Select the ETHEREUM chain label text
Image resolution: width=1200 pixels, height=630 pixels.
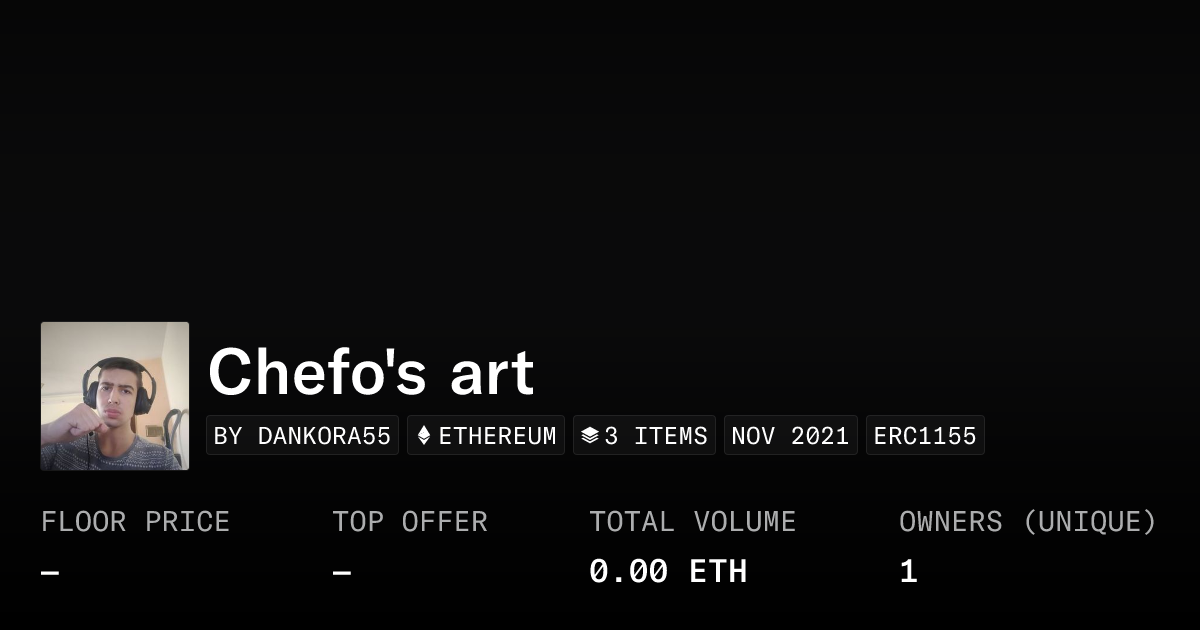click(x=497, y=436)
